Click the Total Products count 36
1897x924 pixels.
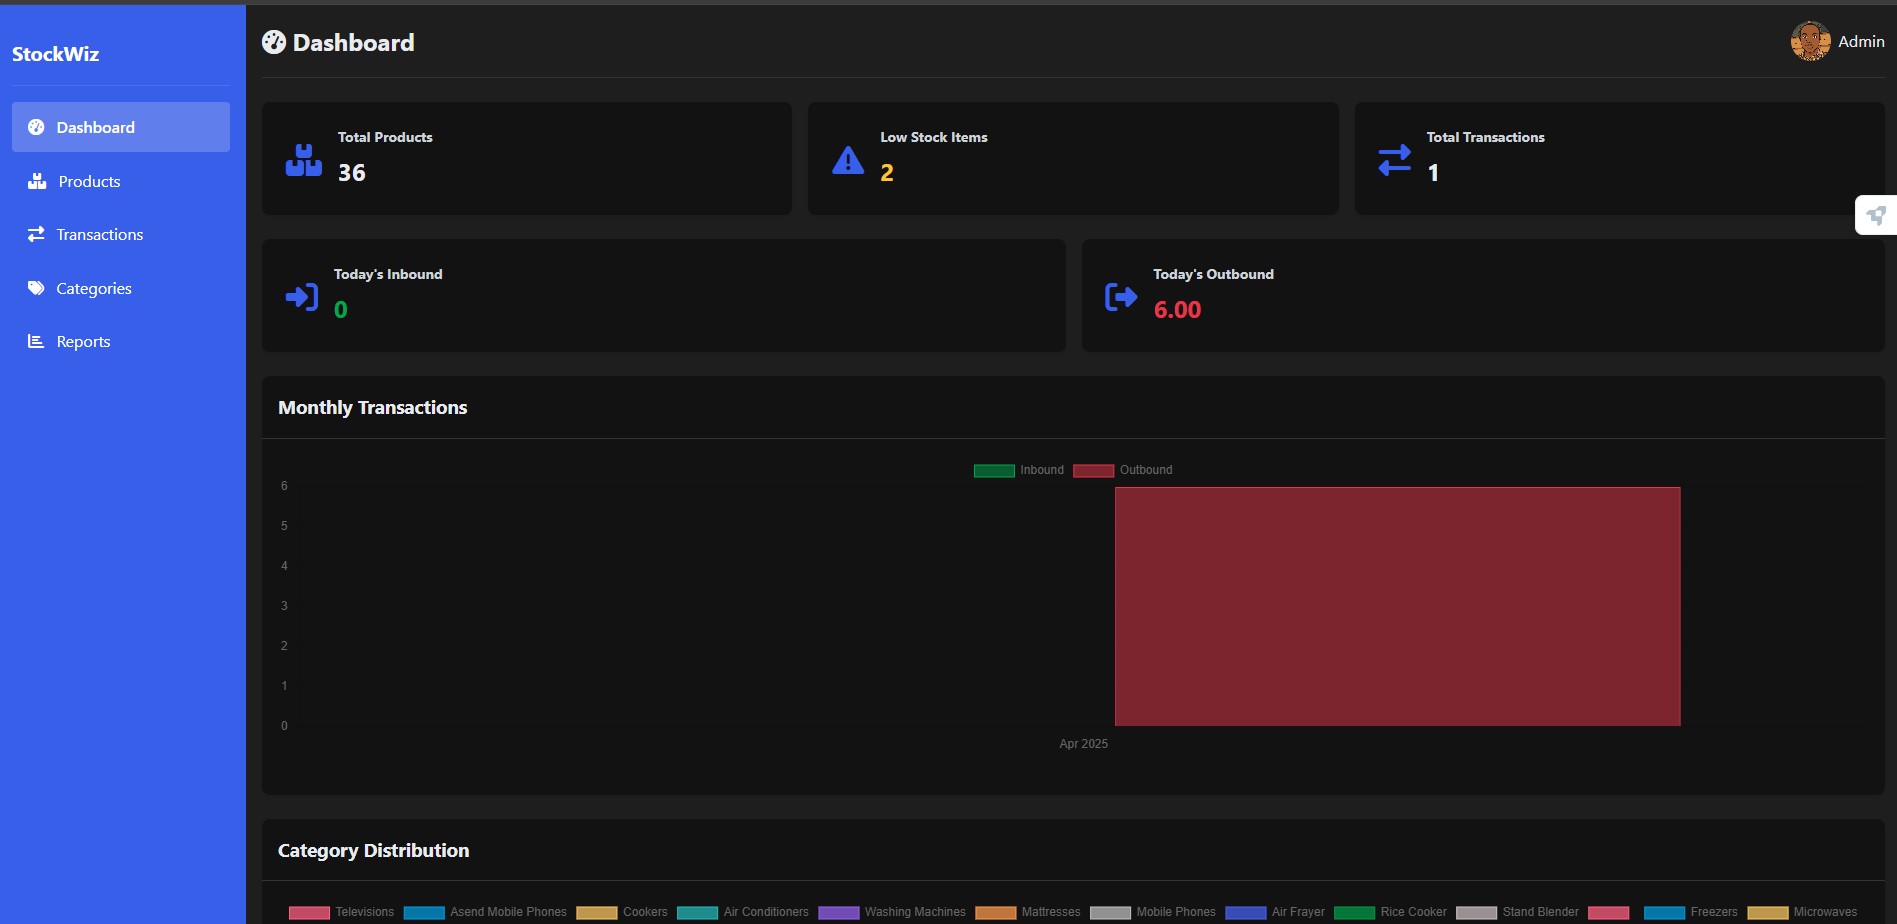point(352,173)
